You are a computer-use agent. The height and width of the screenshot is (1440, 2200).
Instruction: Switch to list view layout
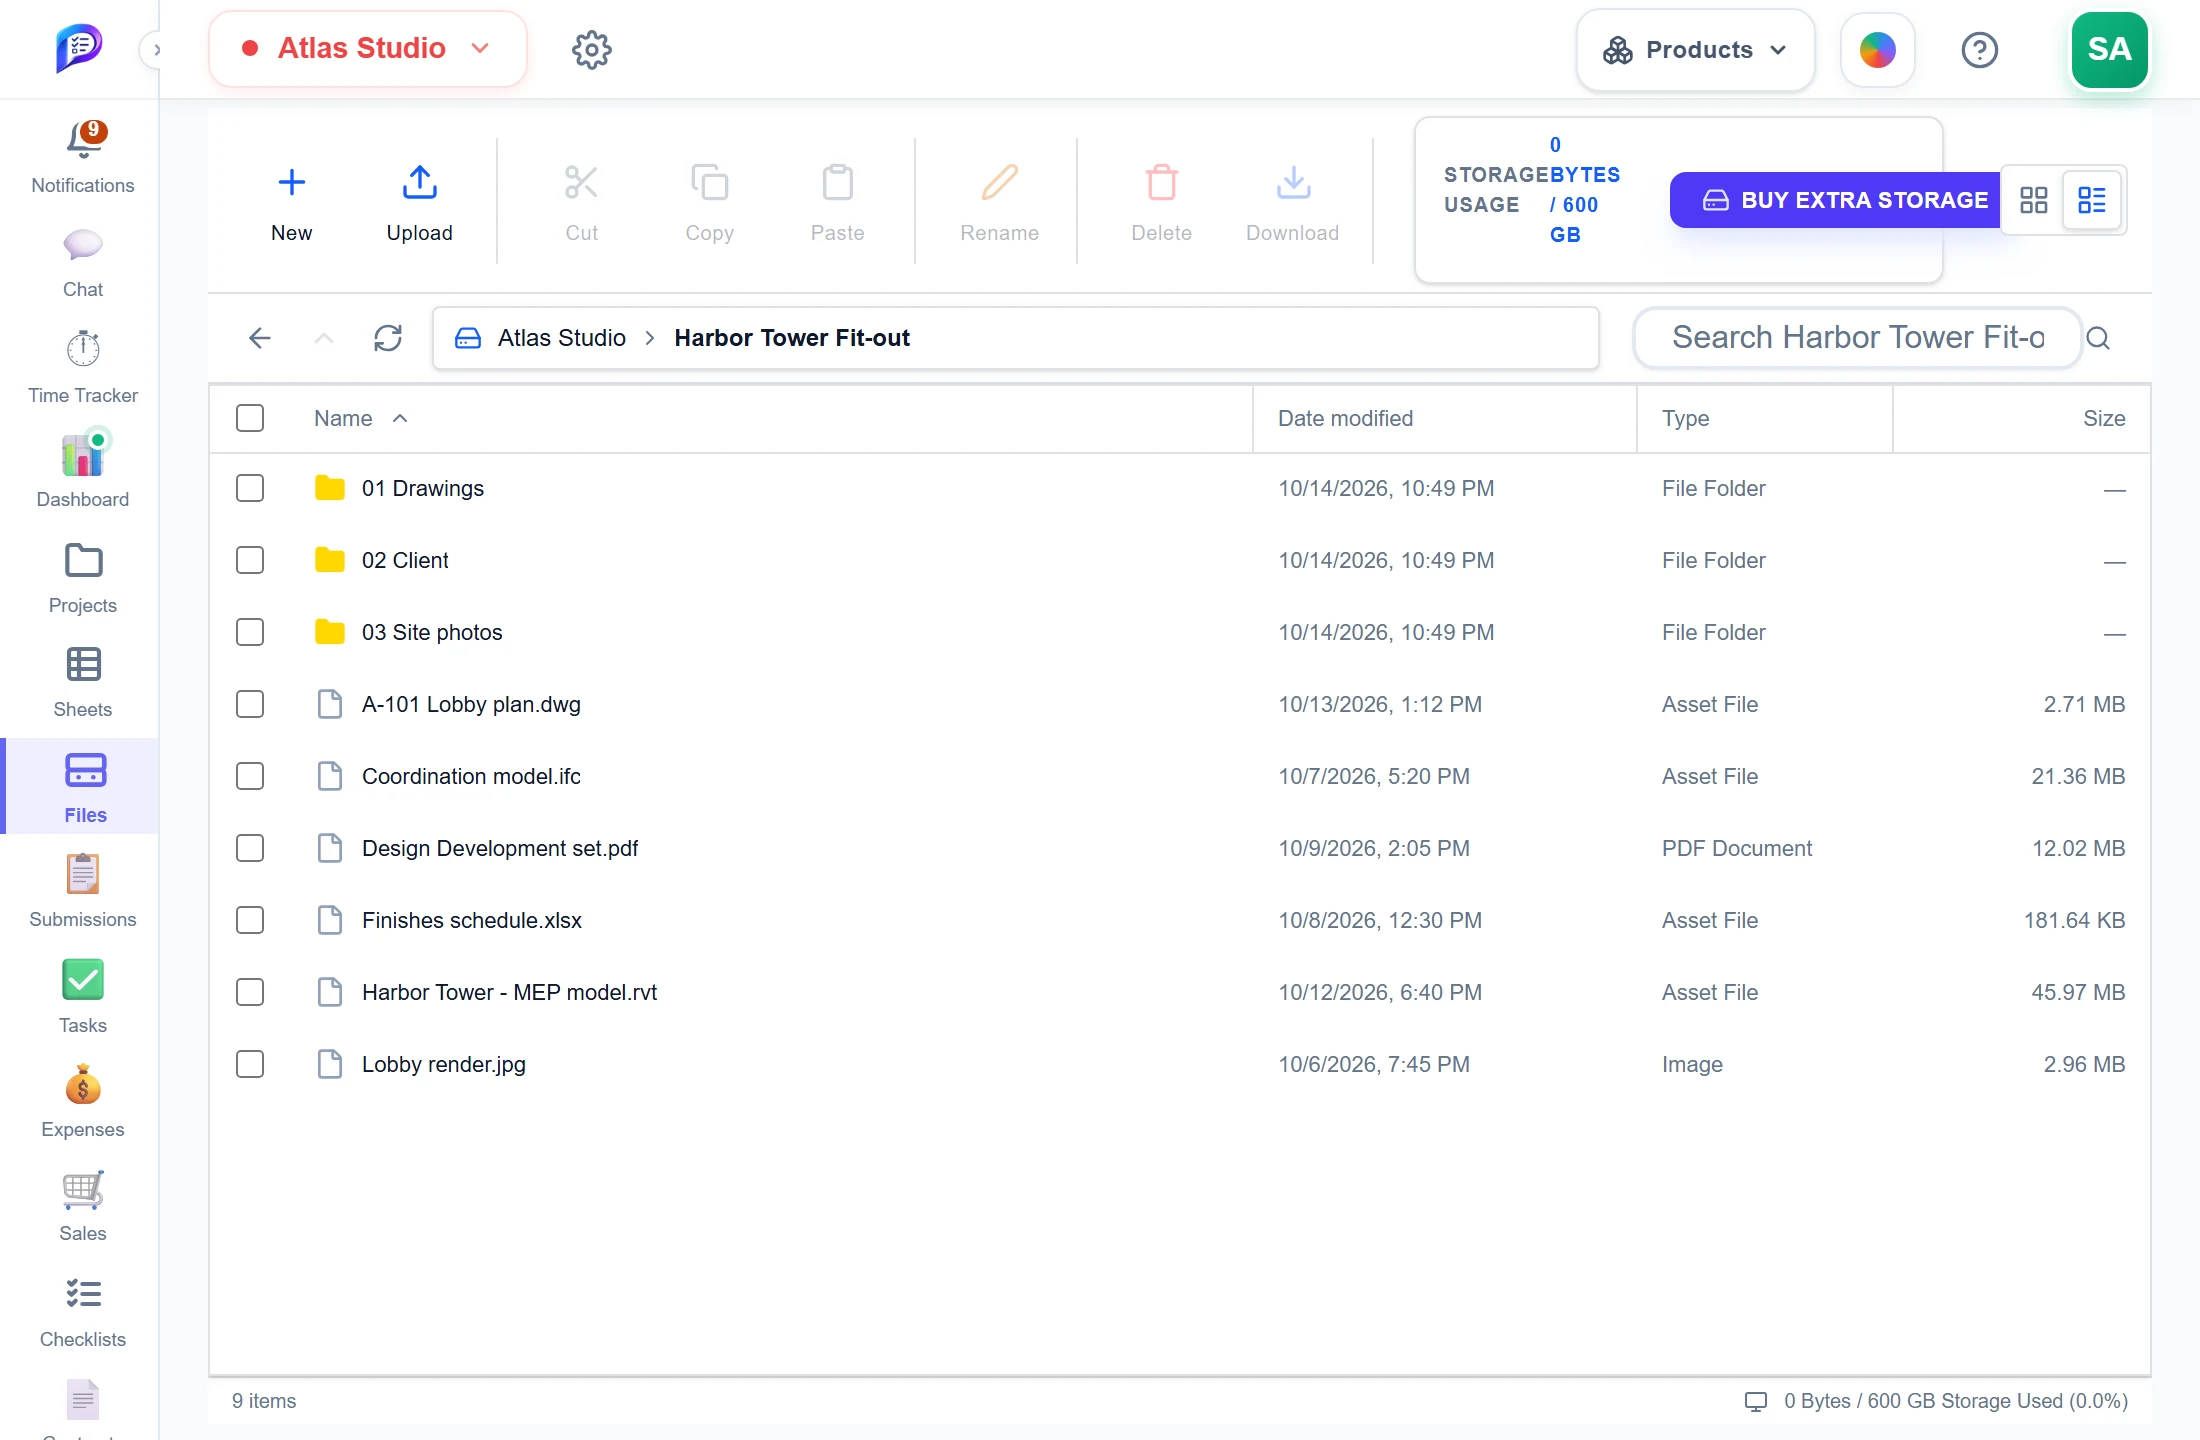point(2092,200)
